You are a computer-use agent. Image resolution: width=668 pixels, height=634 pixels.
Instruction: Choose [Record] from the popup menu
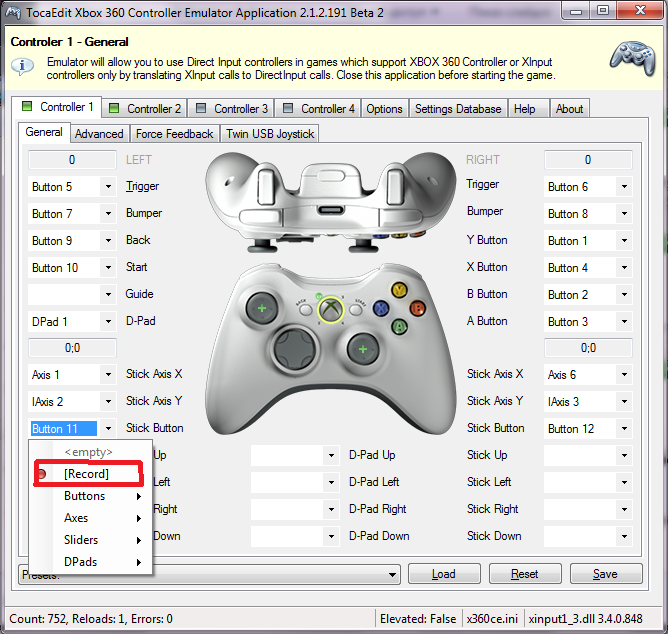[86, 474]
